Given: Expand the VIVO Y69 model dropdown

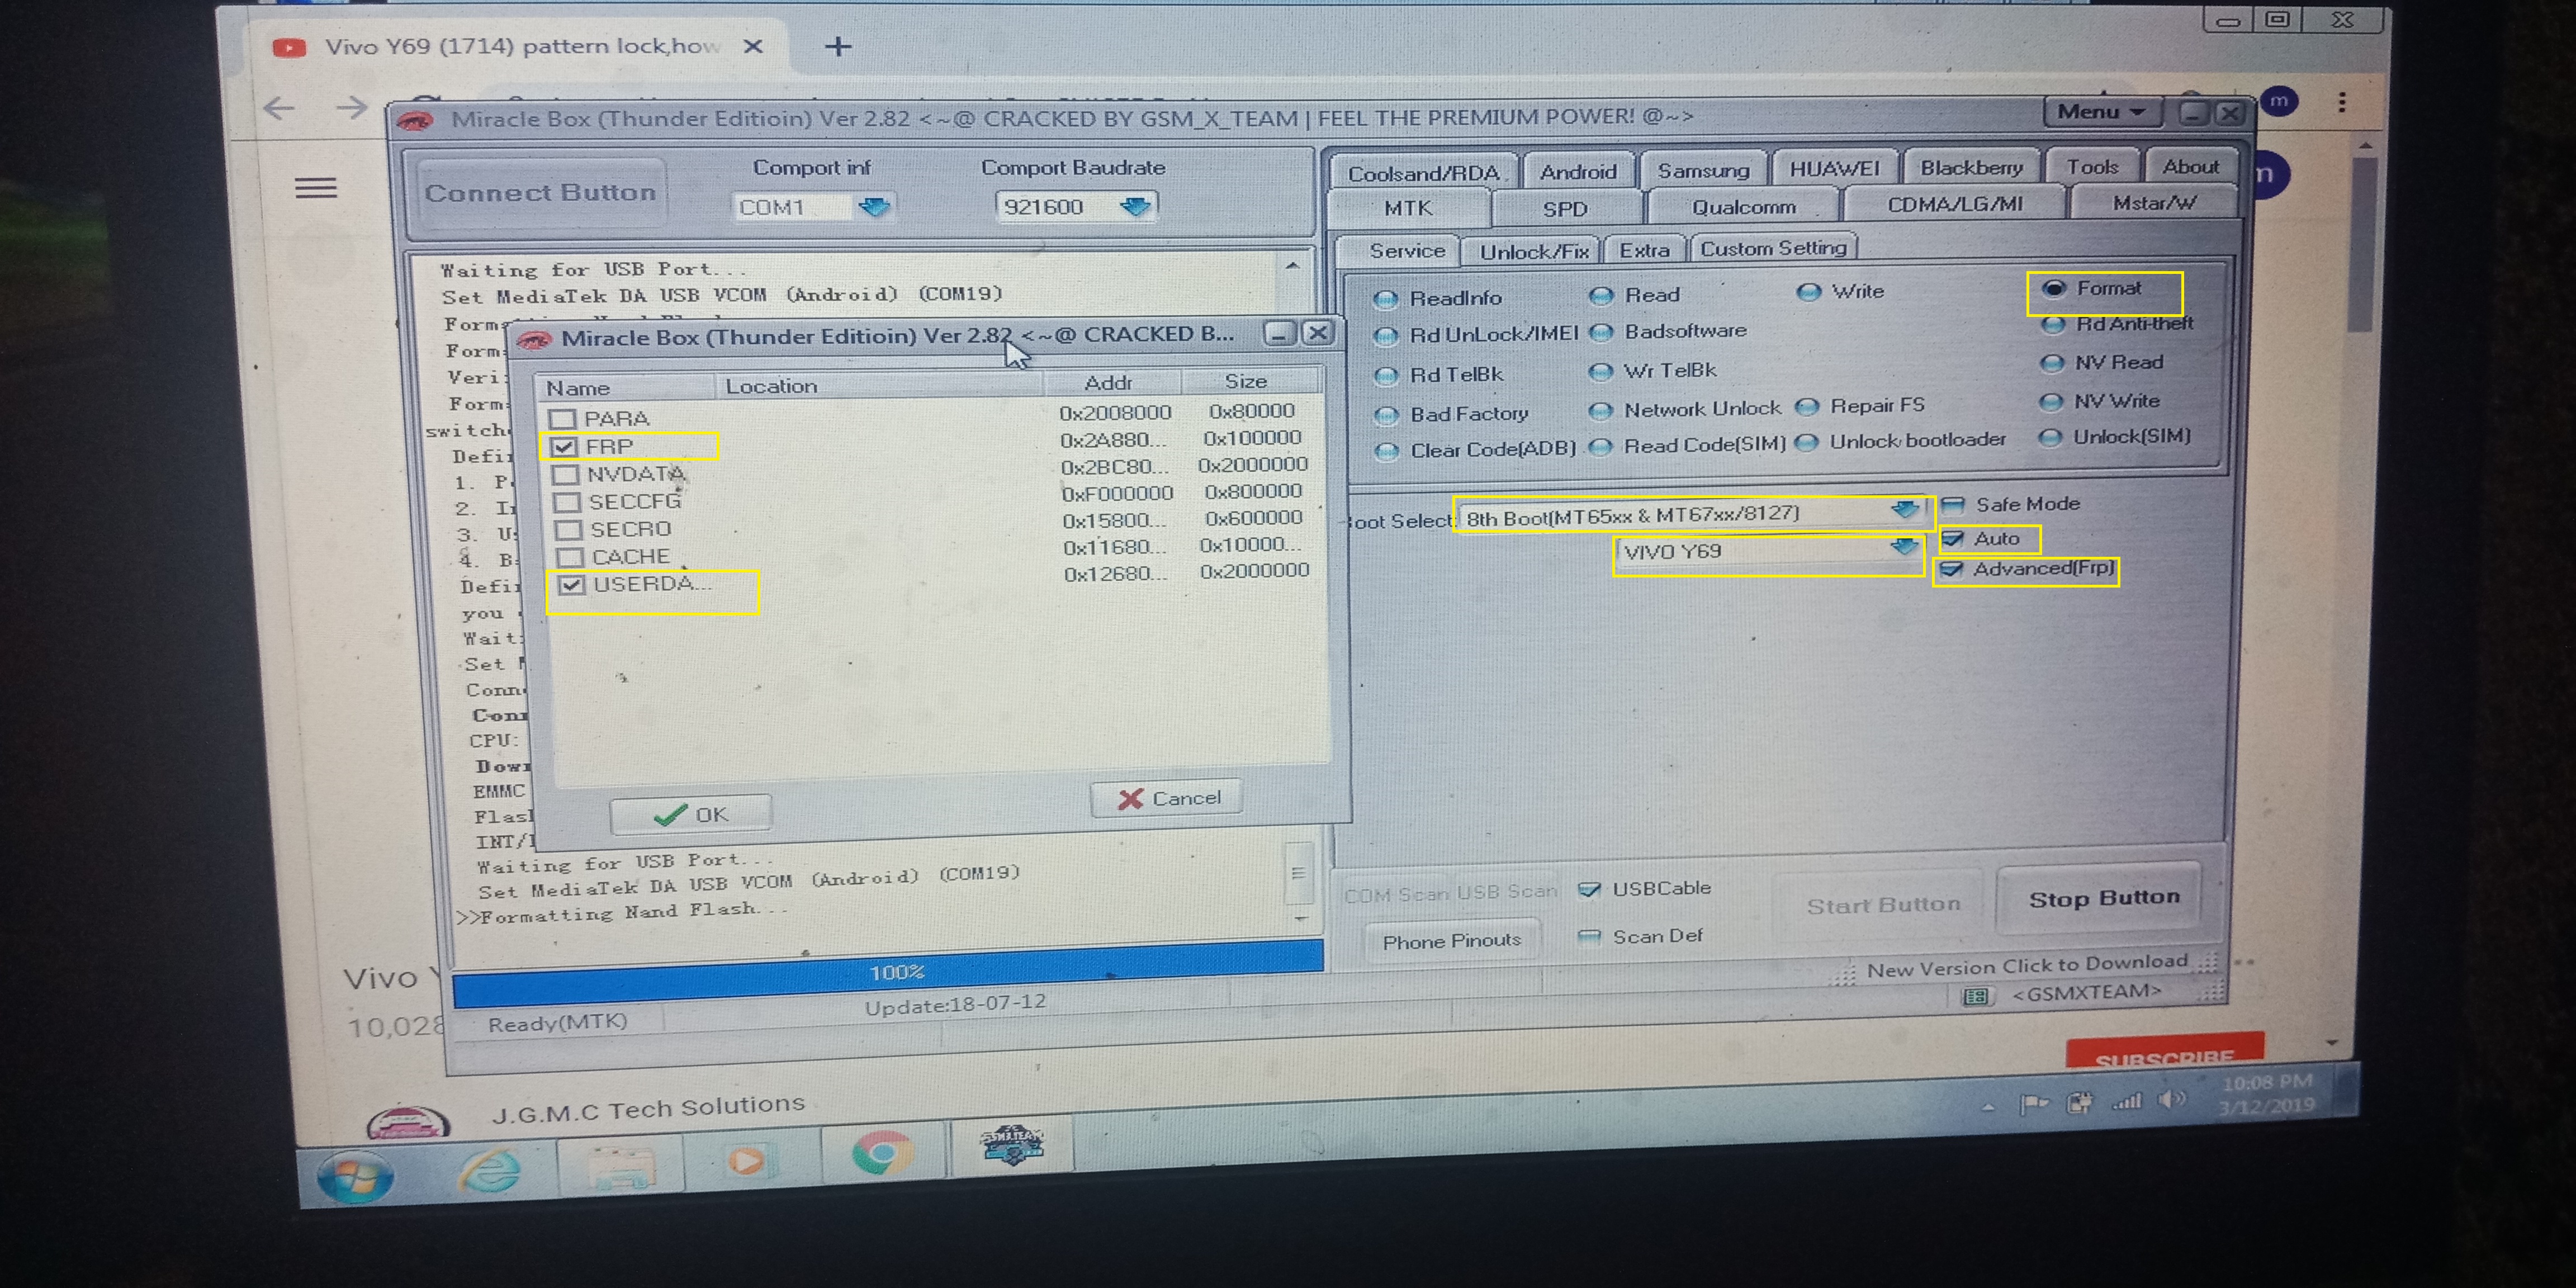Looking at the screenshot, I should click(1904, 547).
